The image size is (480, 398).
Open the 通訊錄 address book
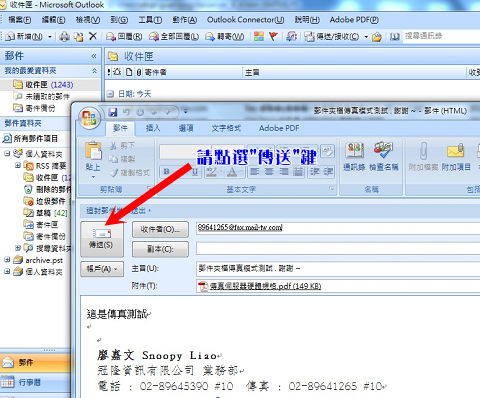[354, 156]
